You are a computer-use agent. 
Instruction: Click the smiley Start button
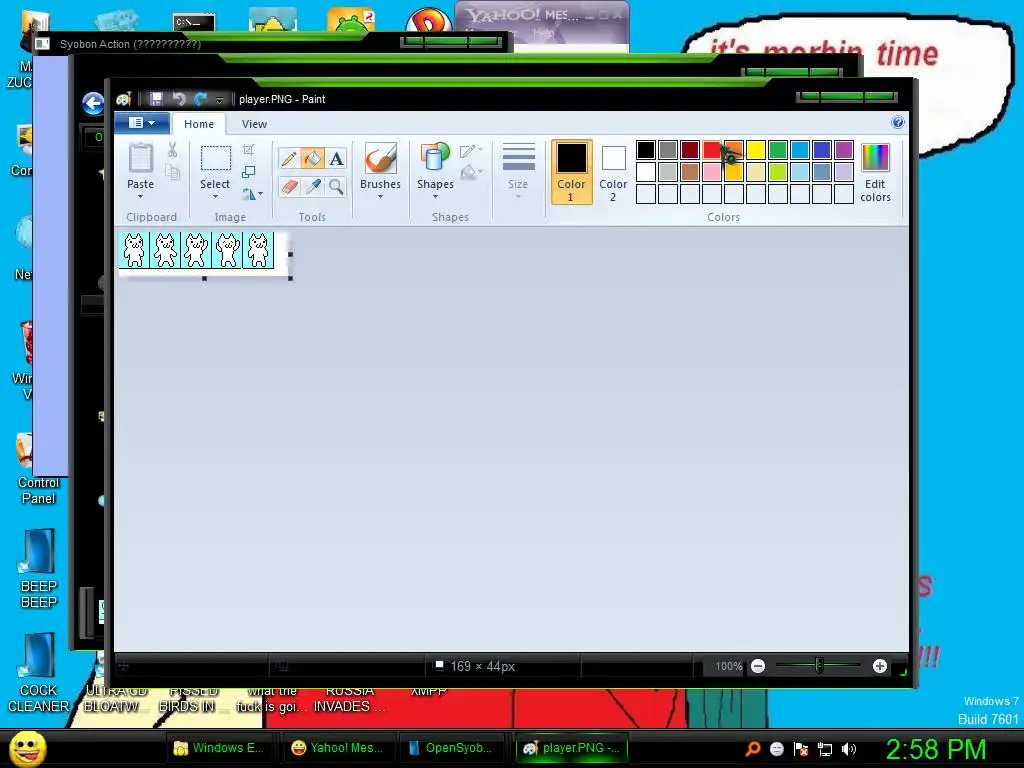tap(27, 748)
